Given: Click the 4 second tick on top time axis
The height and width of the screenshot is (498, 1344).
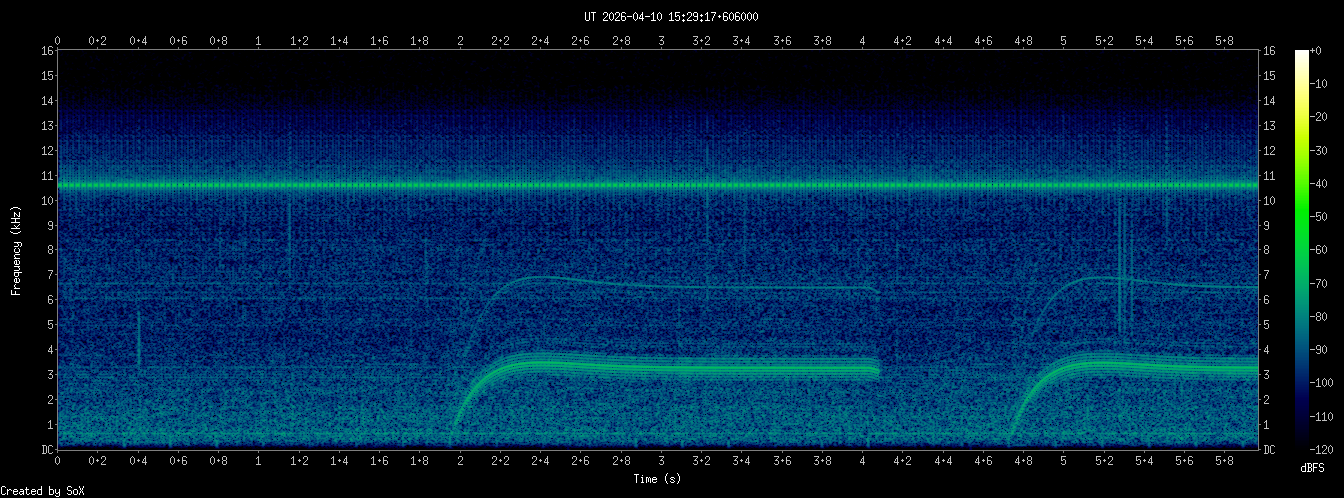Looking at the screenshot, I should point(862,40).
